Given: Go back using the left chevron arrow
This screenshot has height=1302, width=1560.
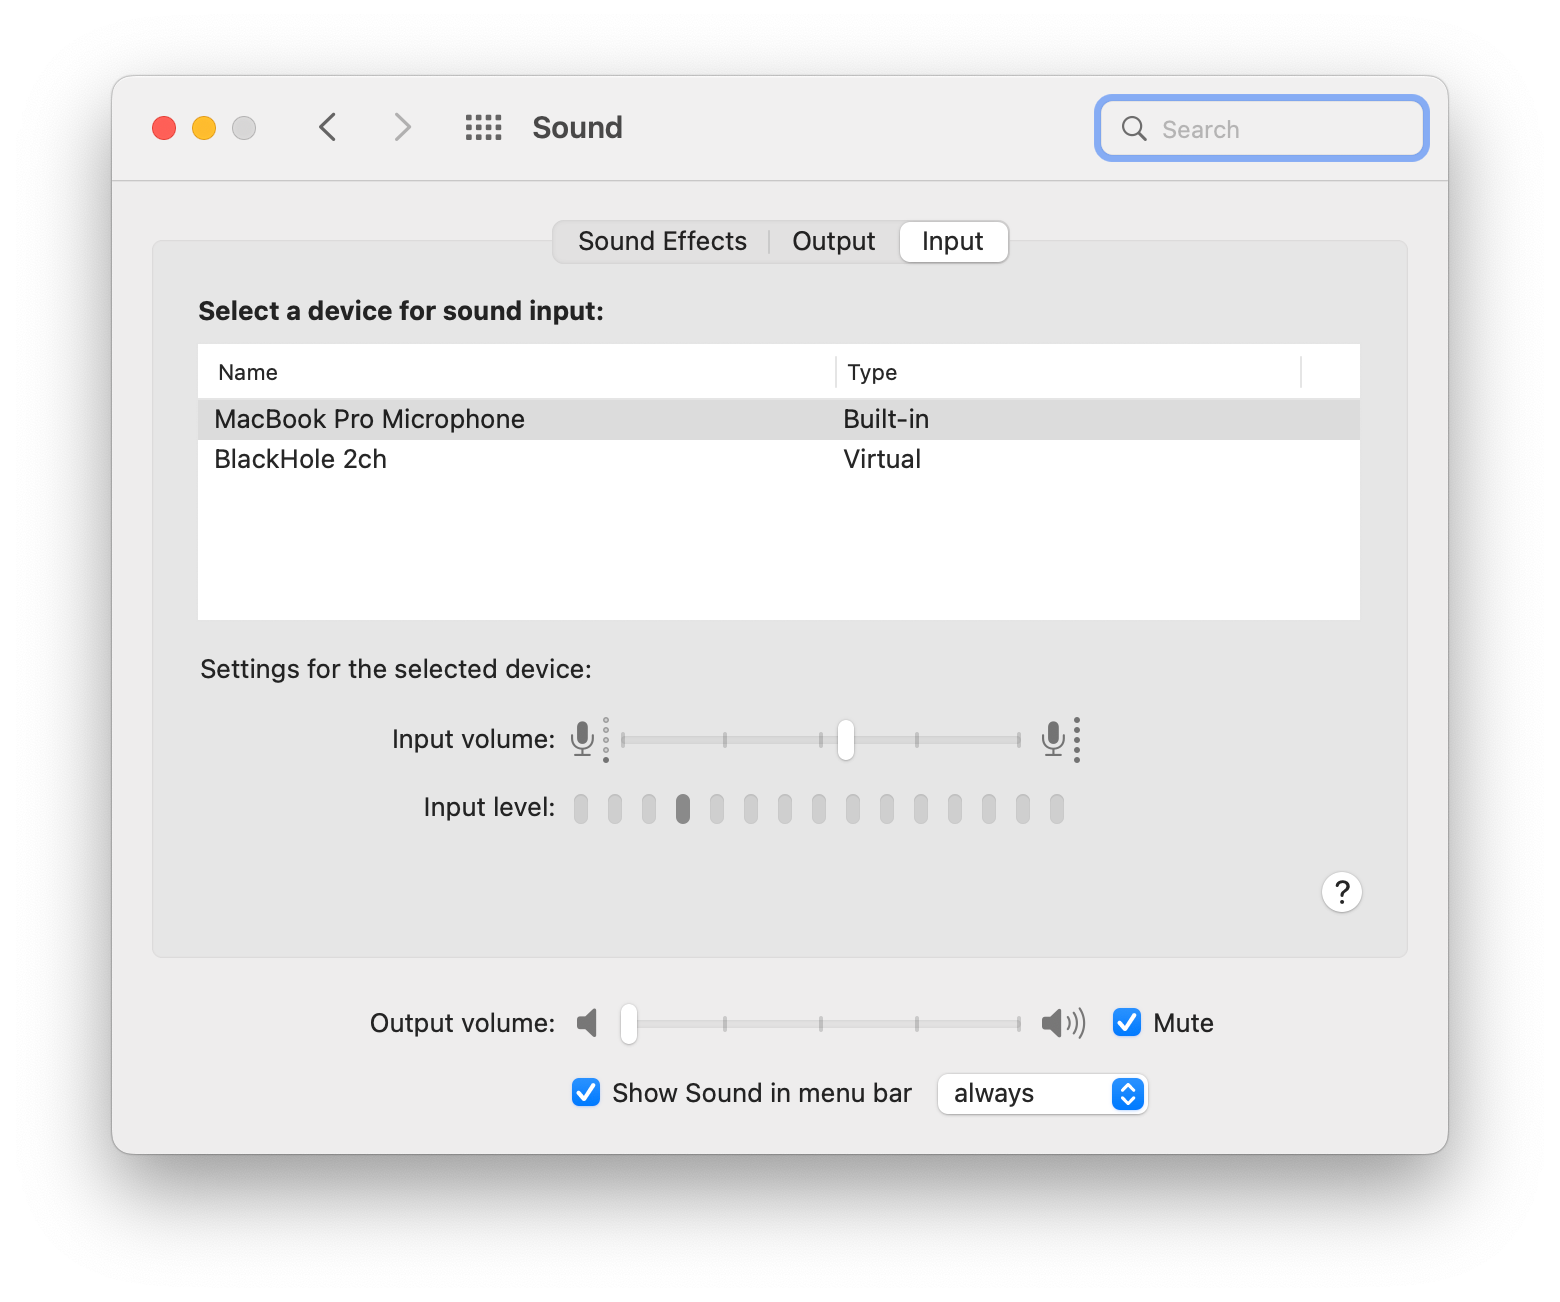Looking at the screenshot, I should (x=327, y=127).
